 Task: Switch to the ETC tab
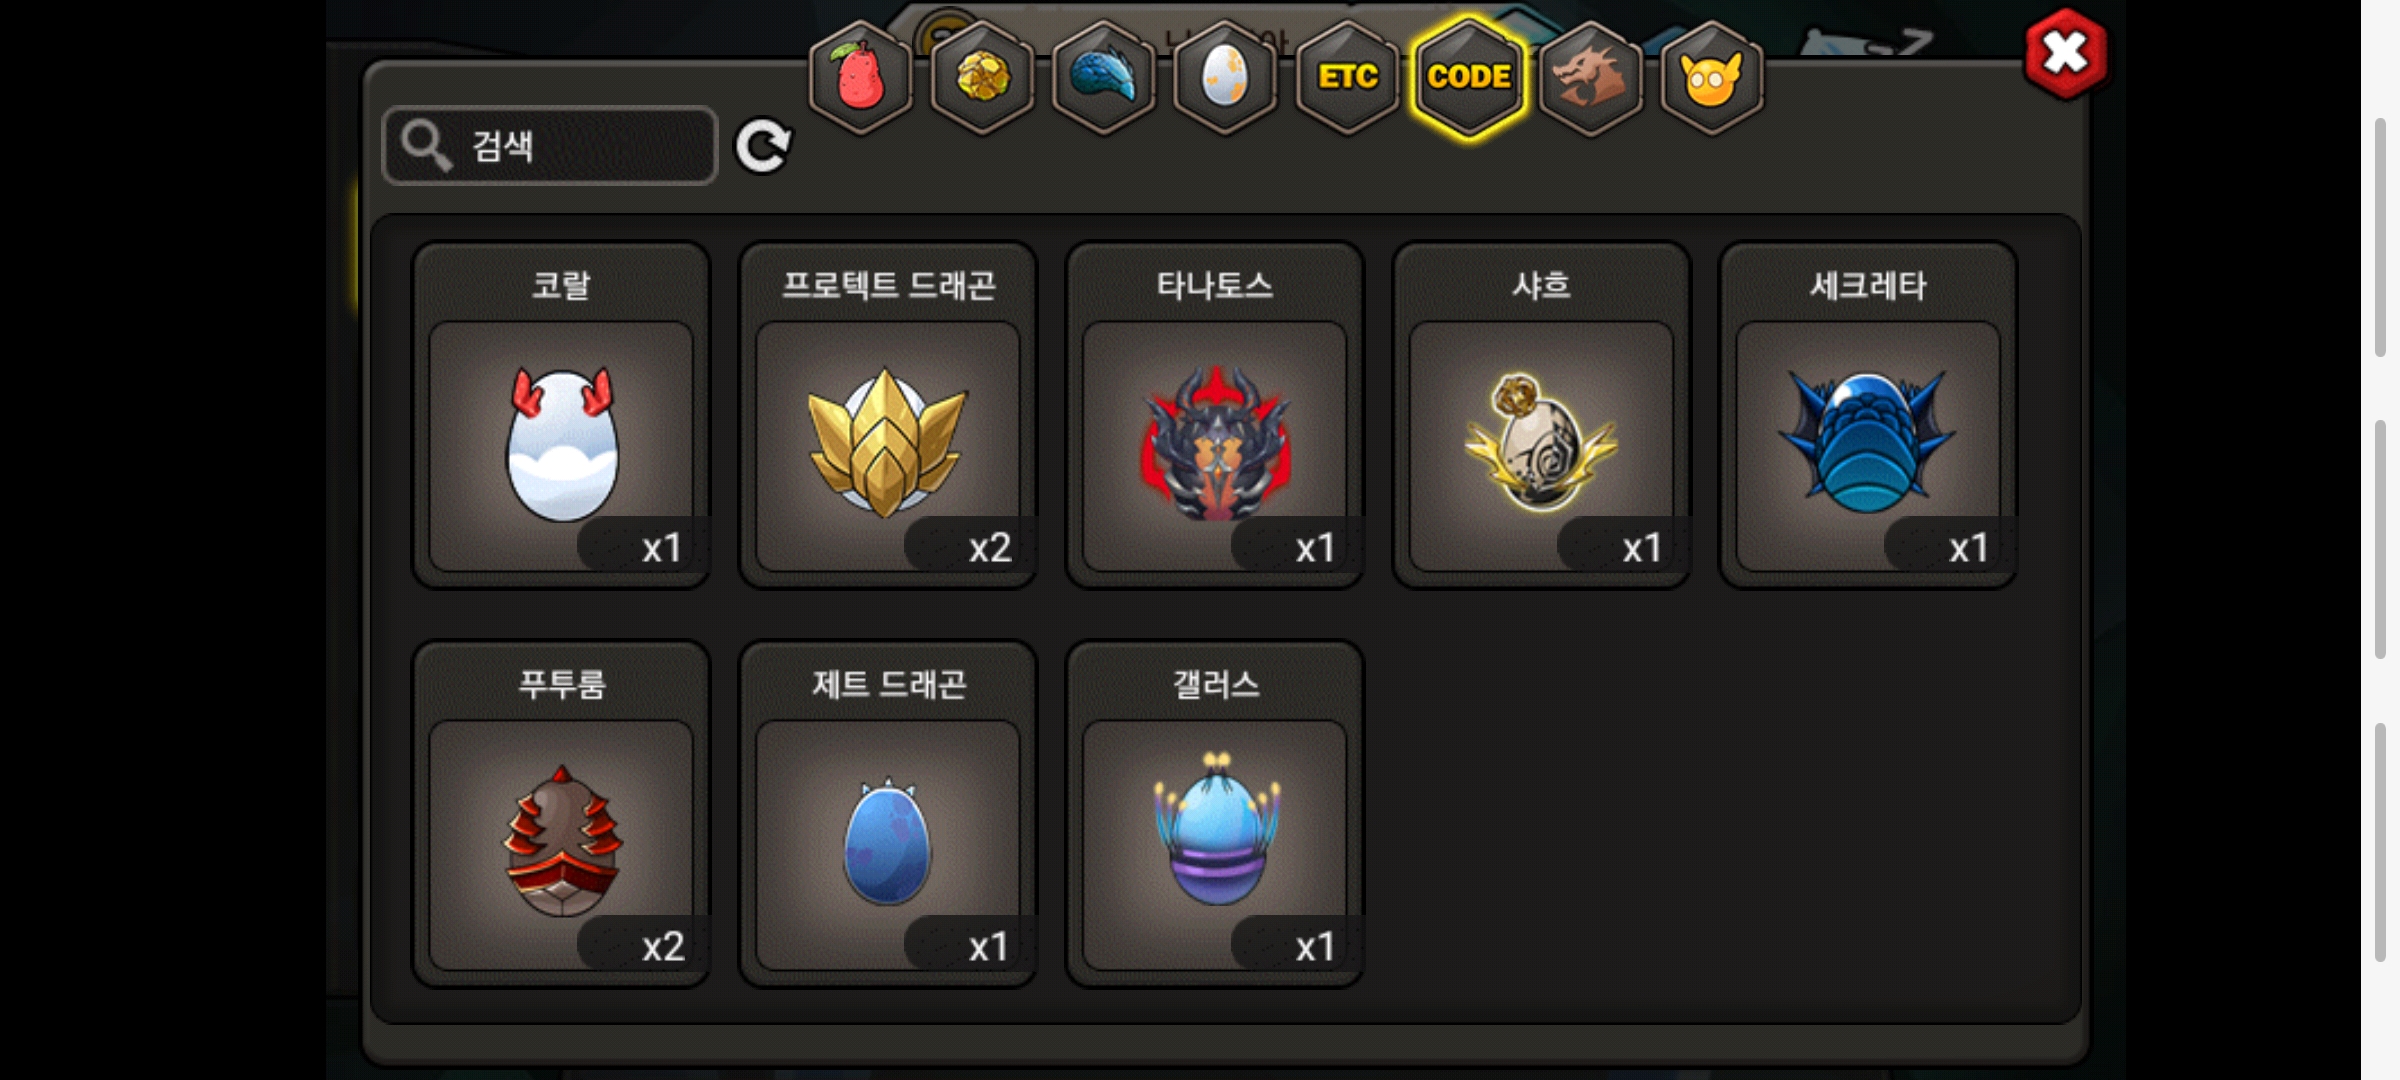click(x=1347, y=78)
